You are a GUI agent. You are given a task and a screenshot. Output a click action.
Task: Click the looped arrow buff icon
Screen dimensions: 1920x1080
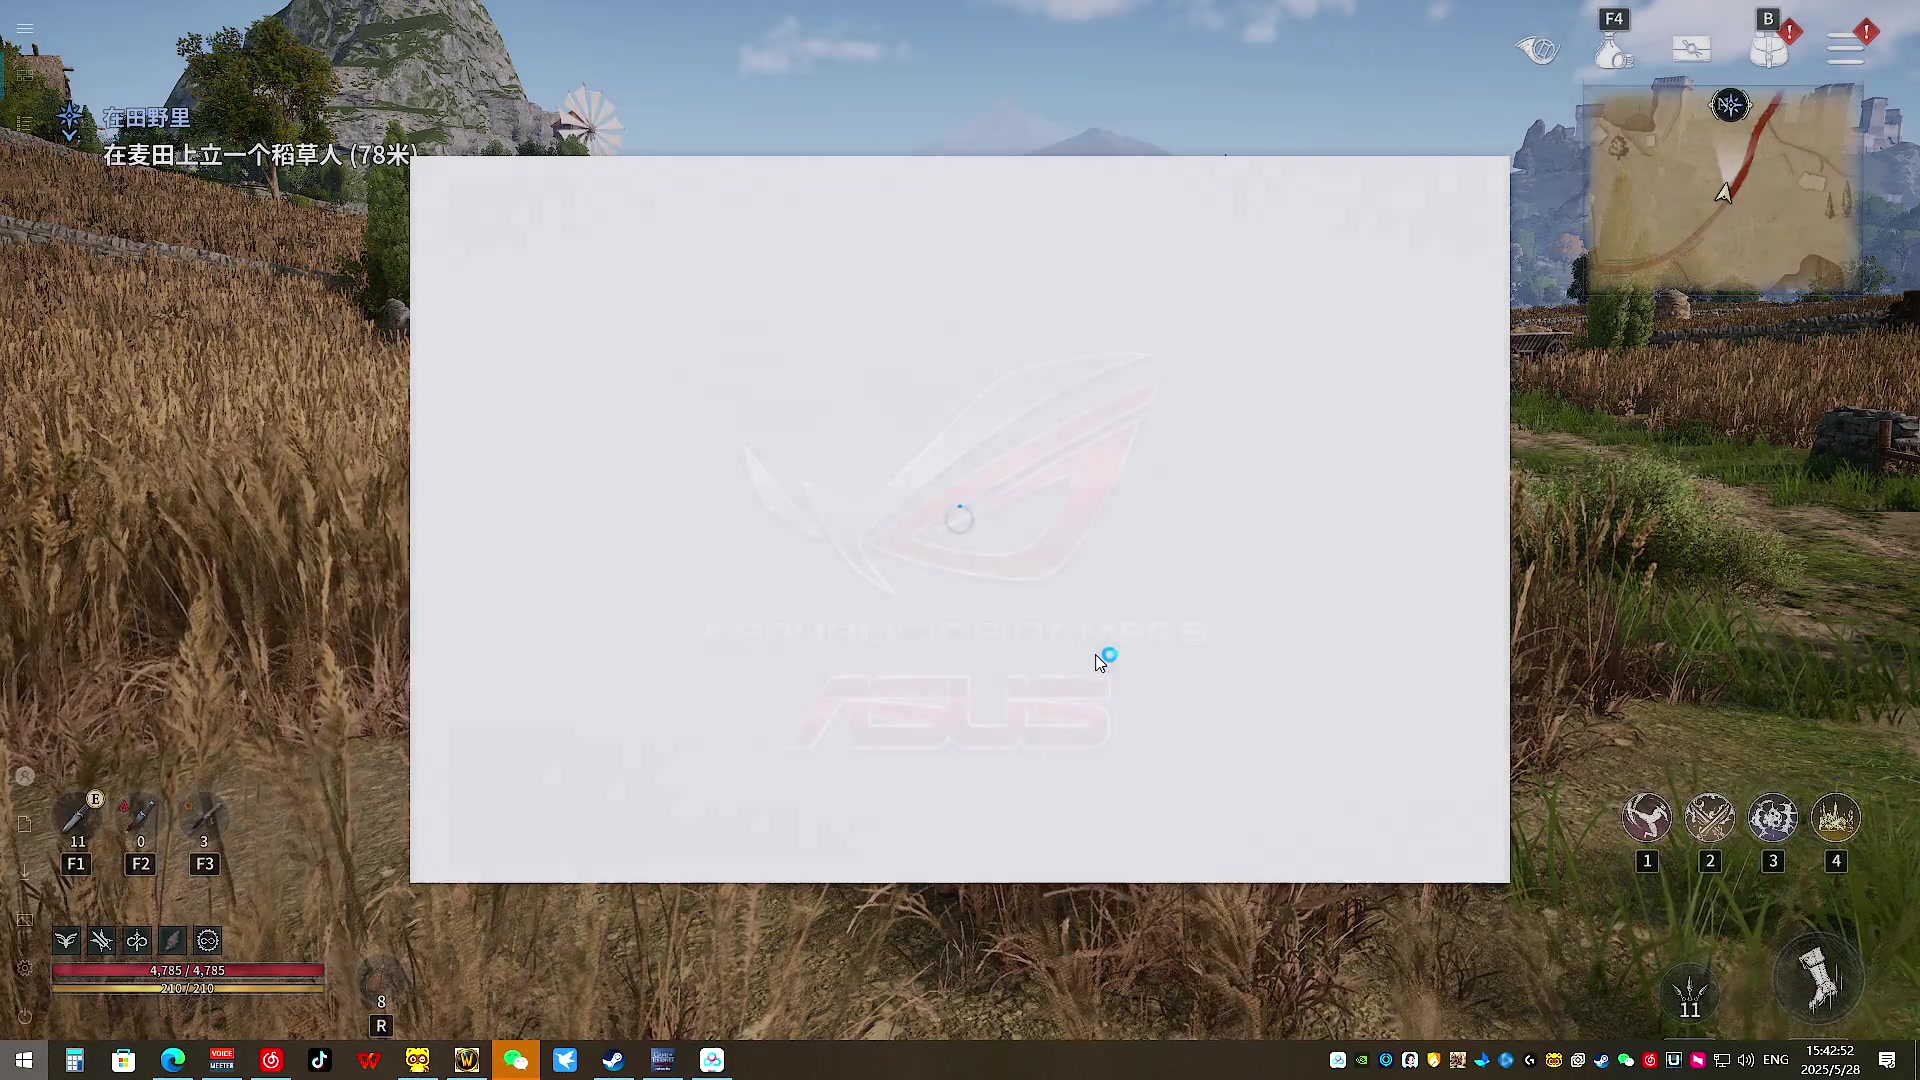[x=137, y=940]
